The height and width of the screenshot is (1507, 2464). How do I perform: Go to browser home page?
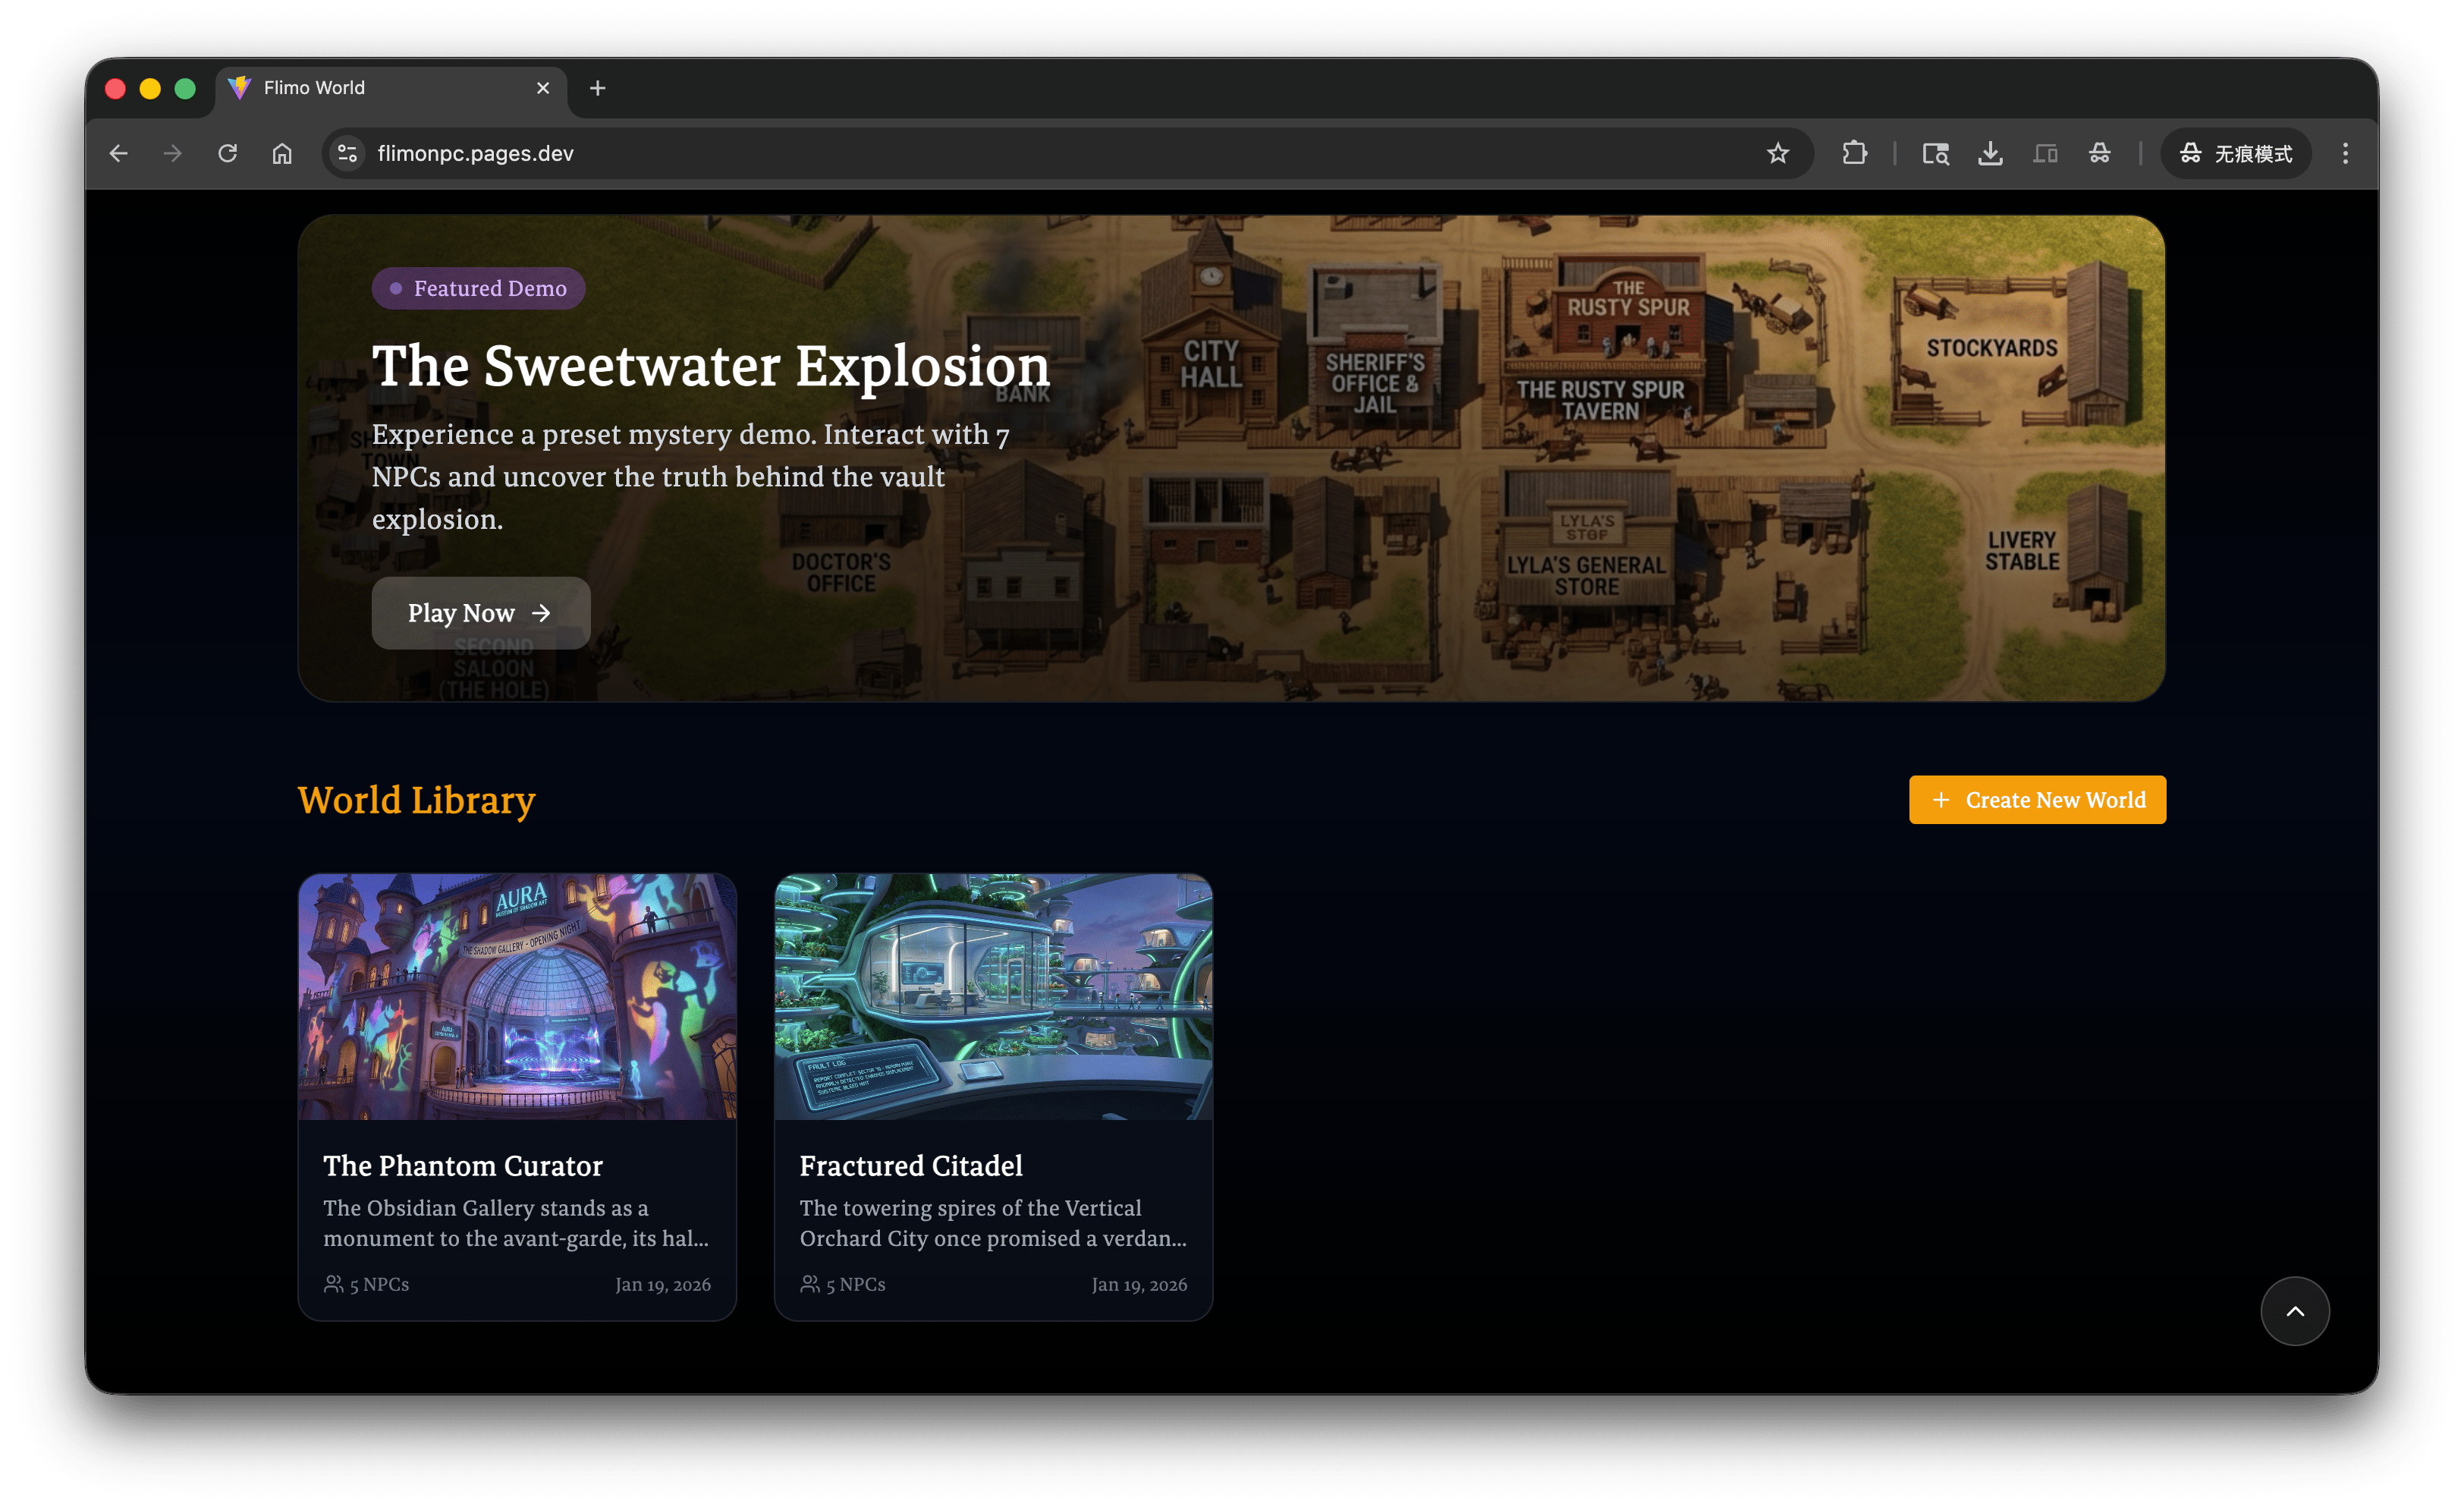pos(282,153)
